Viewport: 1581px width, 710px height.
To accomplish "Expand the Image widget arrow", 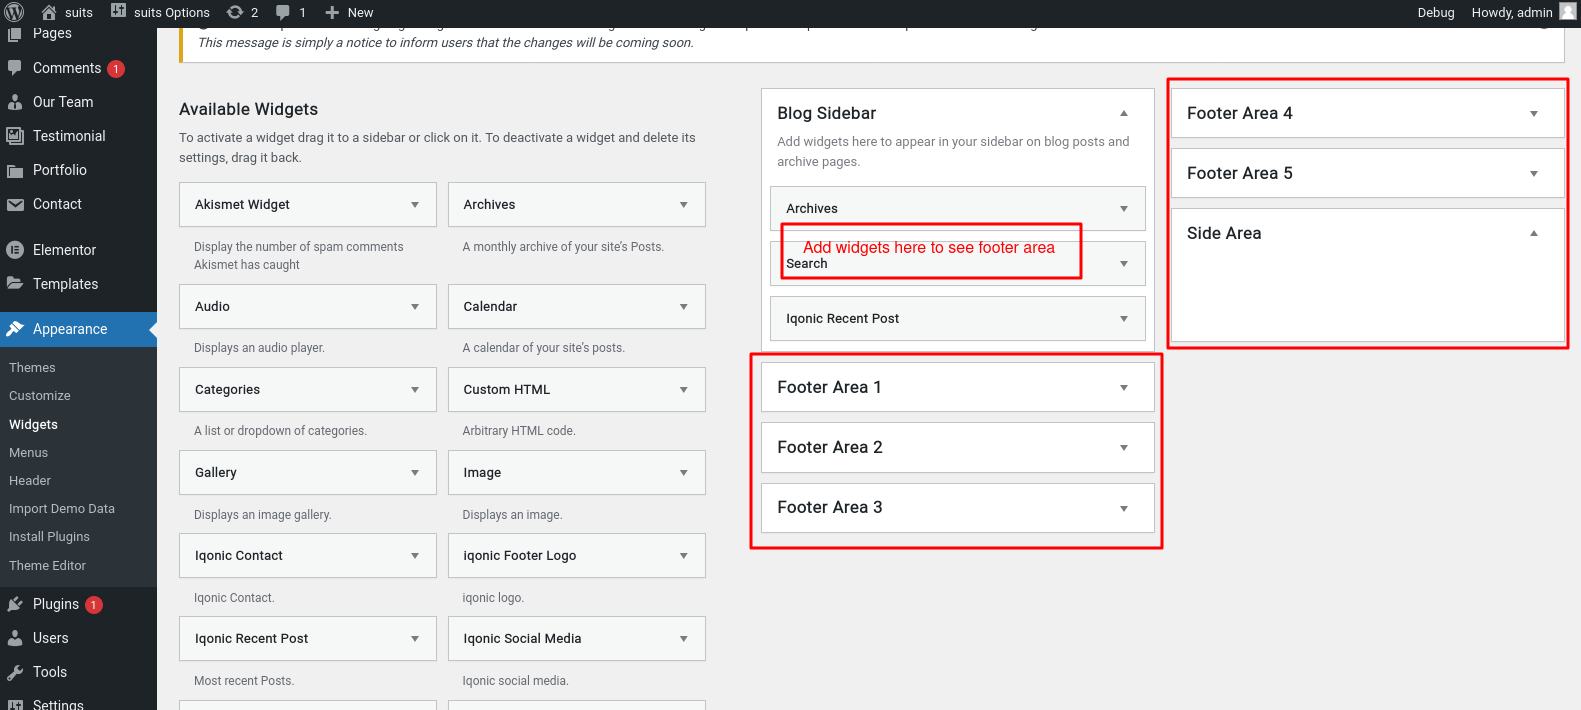I will click(x=684, y=473).
